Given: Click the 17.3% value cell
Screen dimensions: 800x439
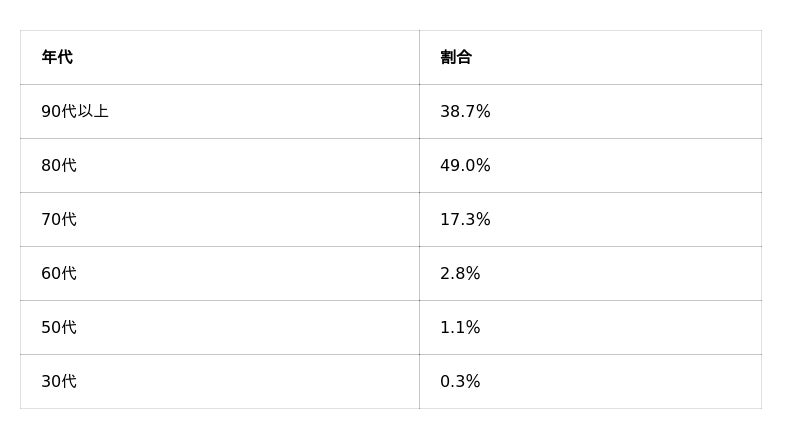Looking at the screenshot, I should (x=465, y=220).
